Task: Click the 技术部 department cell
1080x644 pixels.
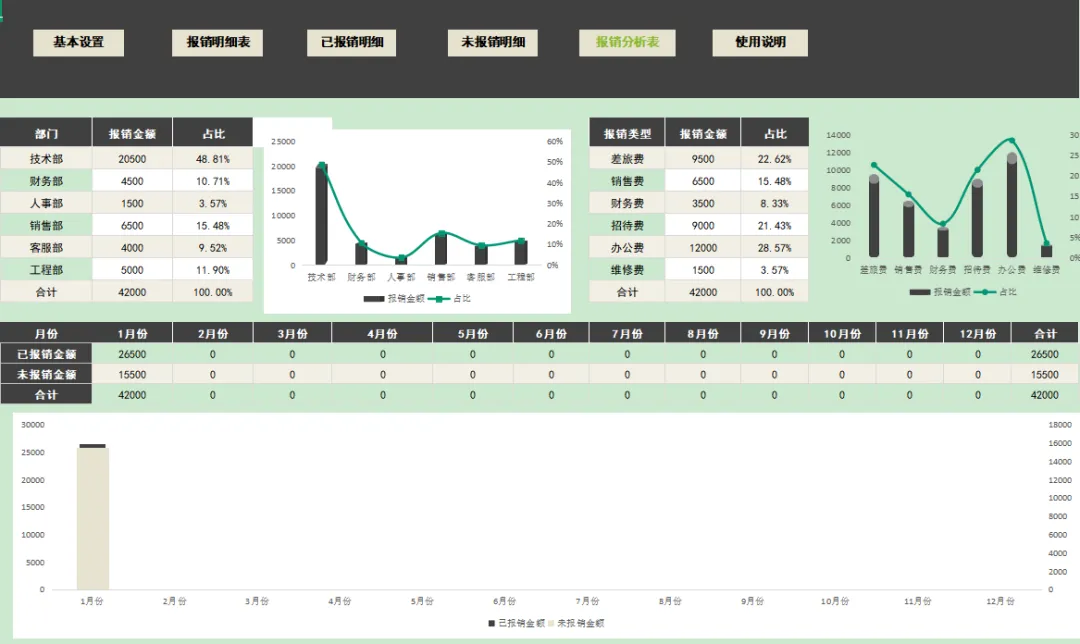Action: [46, 158]
